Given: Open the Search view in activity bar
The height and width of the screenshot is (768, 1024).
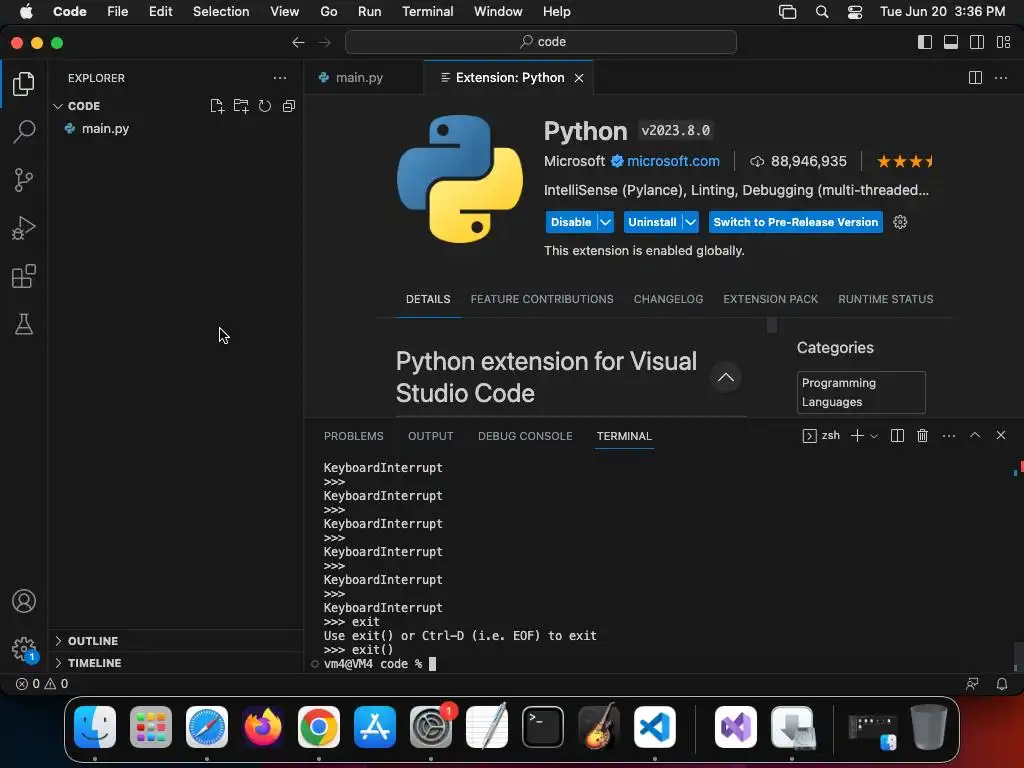Looking at the screenshot, I should (24, 131).
